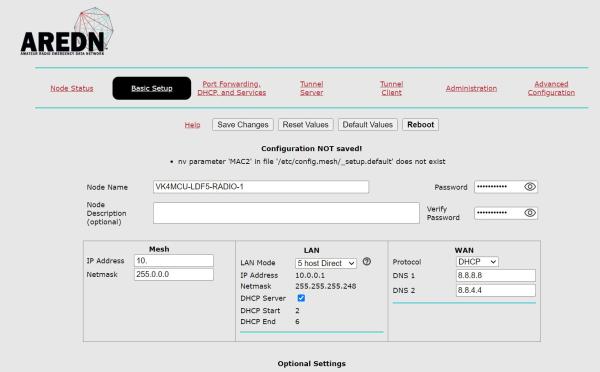The height and width of the screenshot is (372, 600).
Task: Click the DNS 2 field
Action: pyautogui.click(x=496, y=290)
